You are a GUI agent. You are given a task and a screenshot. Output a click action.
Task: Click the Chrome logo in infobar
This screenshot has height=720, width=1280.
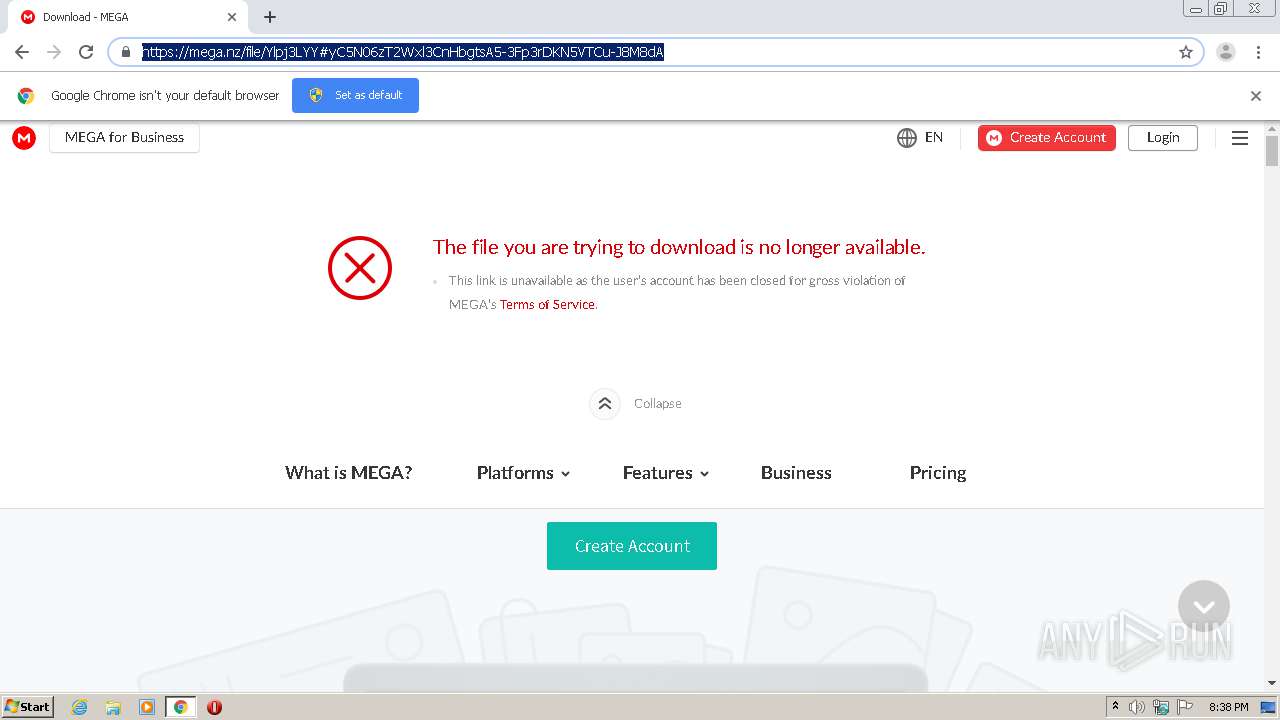(26, 96)
